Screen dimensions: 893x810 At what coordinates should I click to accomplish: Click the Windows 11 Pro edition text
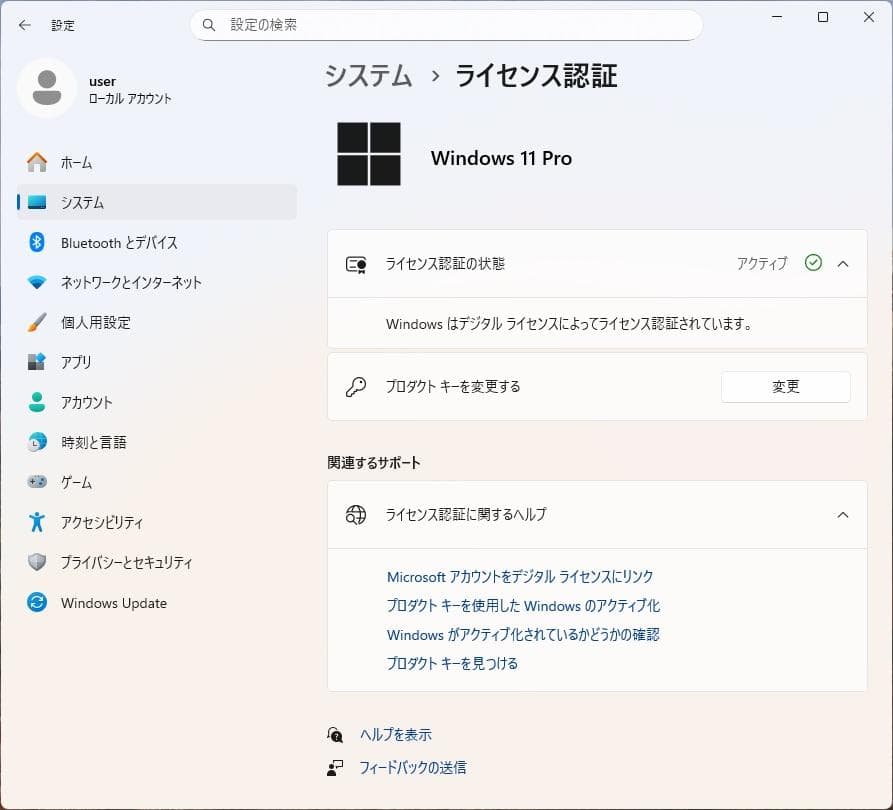[x=501, y=158]
